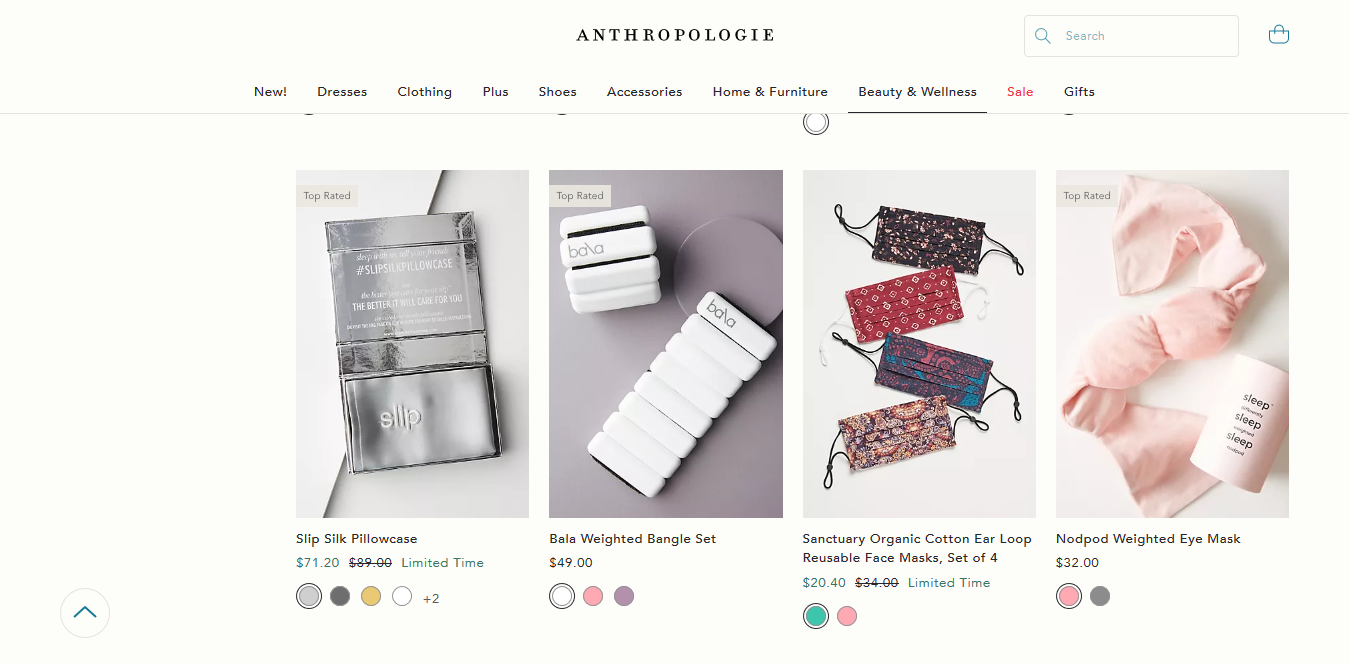Click the back-to-top arrow button

pyautogui.click(x=85, y=612)
